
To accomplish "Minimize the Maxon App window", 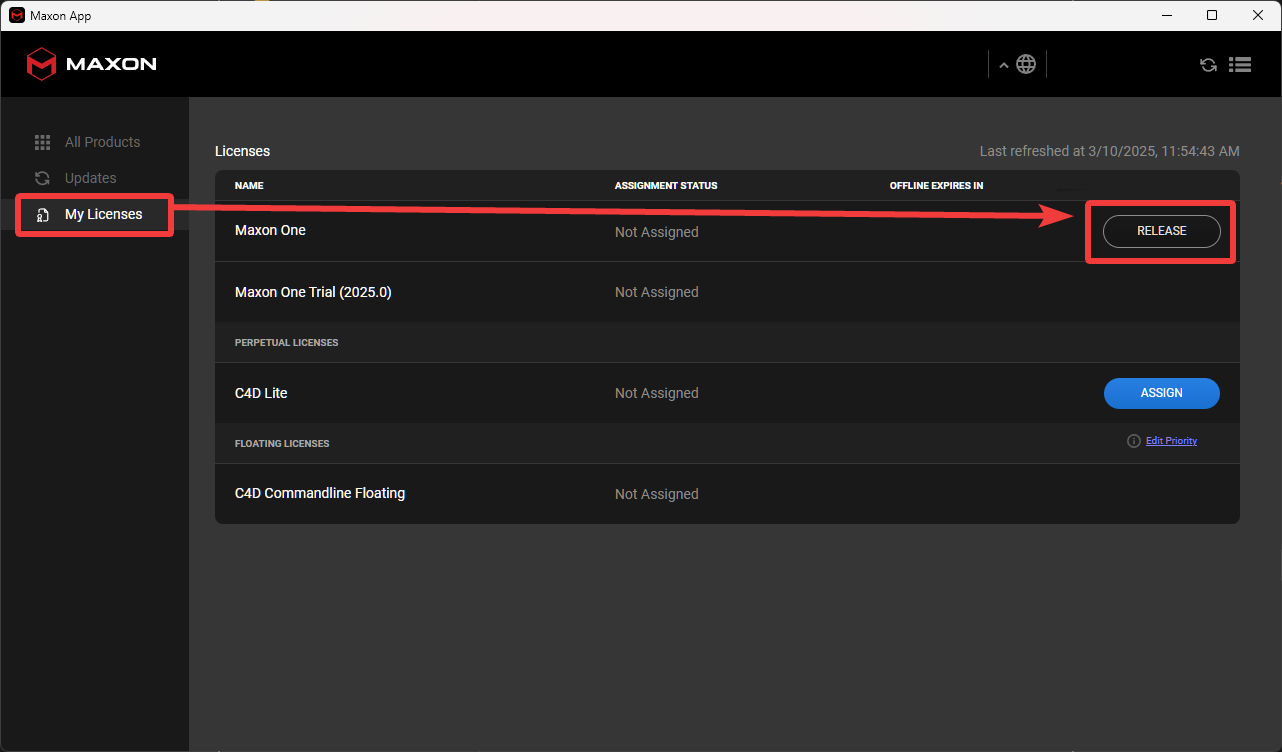I will (1166, 15).
